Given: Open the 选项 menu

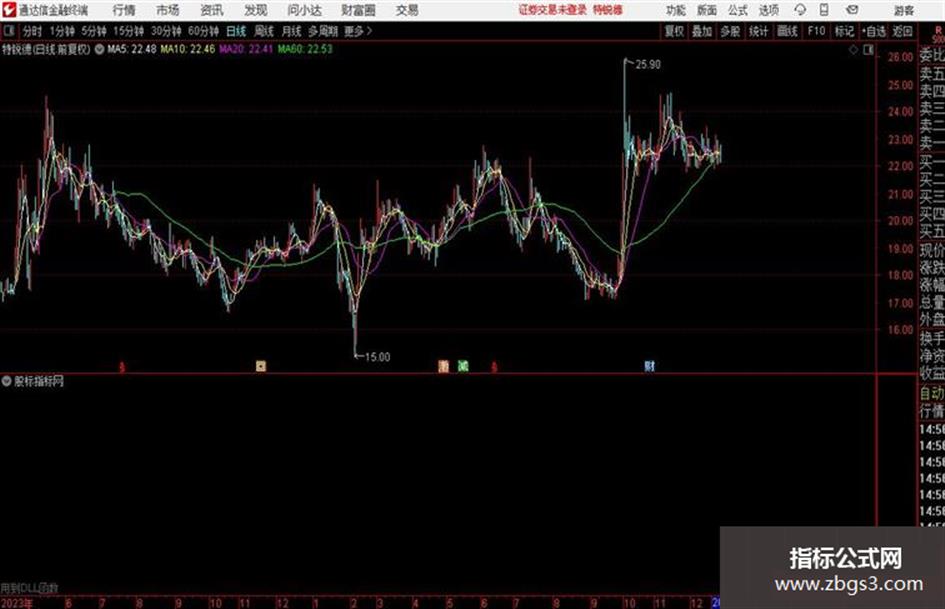Looking at the screenshot, I should pos(768,10).
